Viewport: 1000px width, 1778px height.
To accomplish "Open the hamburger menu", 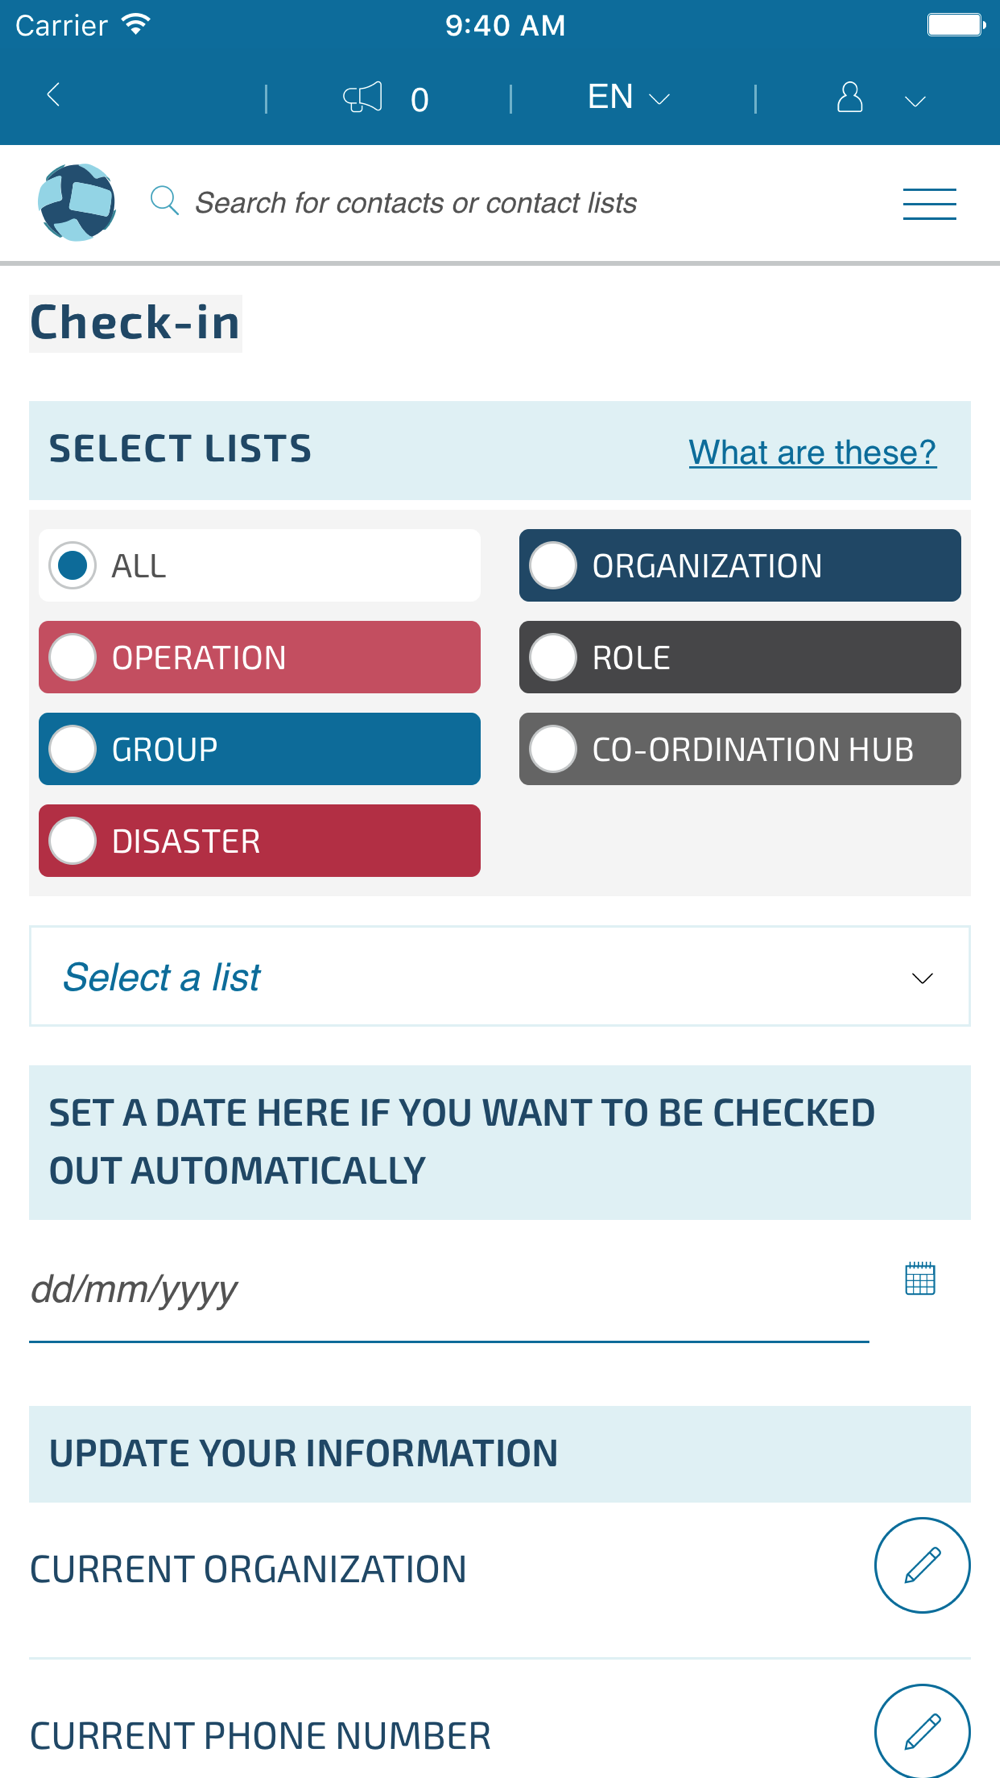I will coord(929,204).
